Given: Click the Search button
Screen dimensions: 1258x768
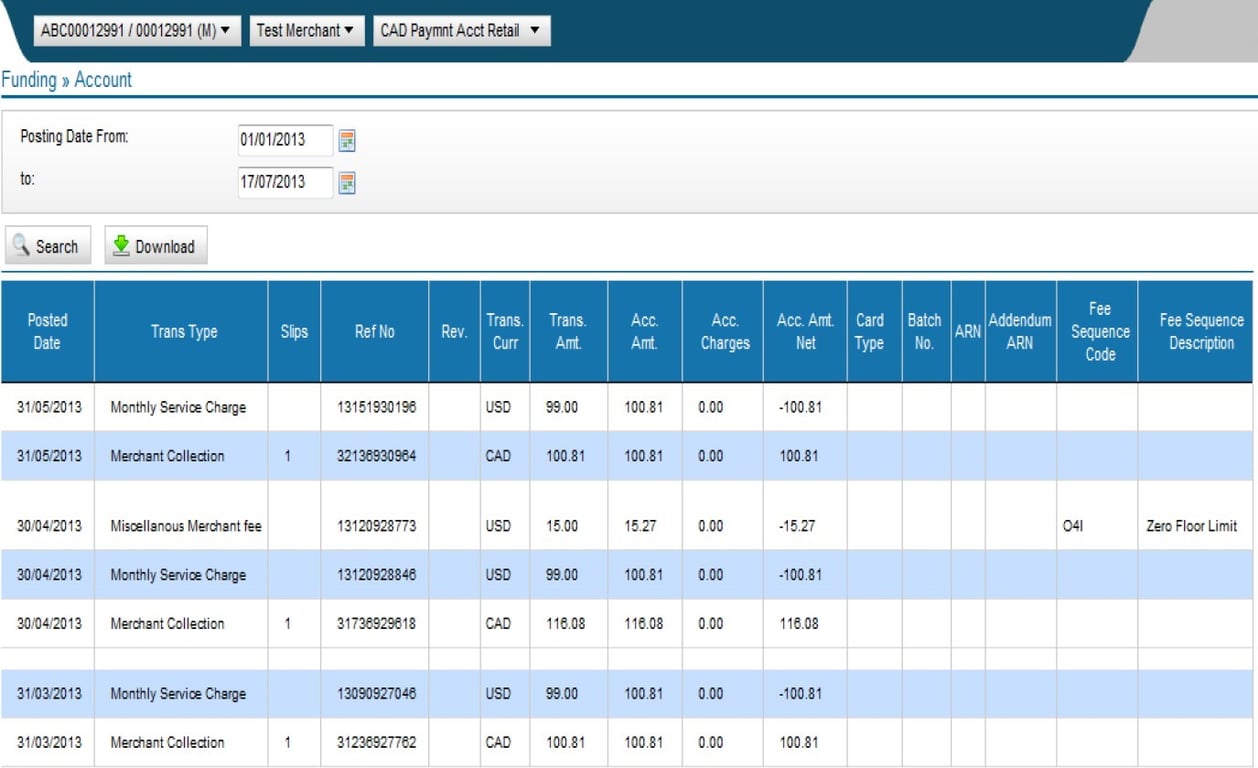Looking at the screenshot, I should pos(47,246).
